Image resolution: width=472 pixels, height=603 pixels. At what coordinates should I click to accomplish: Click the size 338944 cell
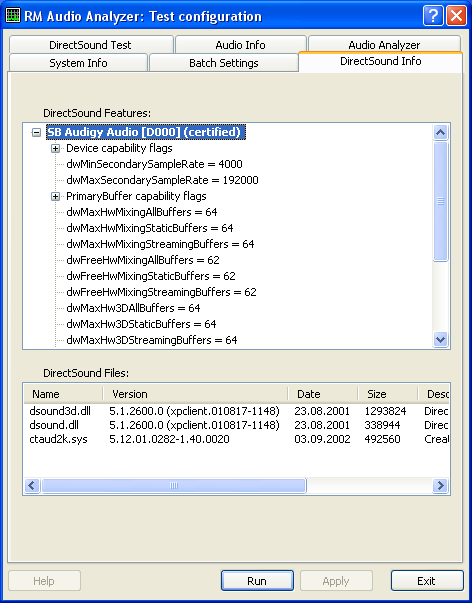click(x=382, y=425)
